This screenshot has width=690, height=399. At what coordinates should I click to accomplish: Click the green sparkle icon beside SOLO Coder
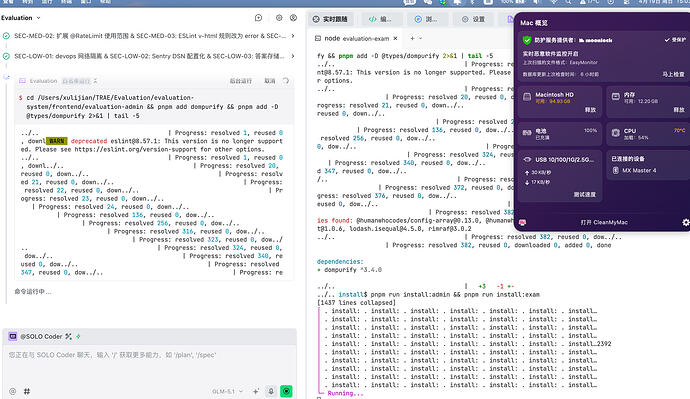coord(78,337)
